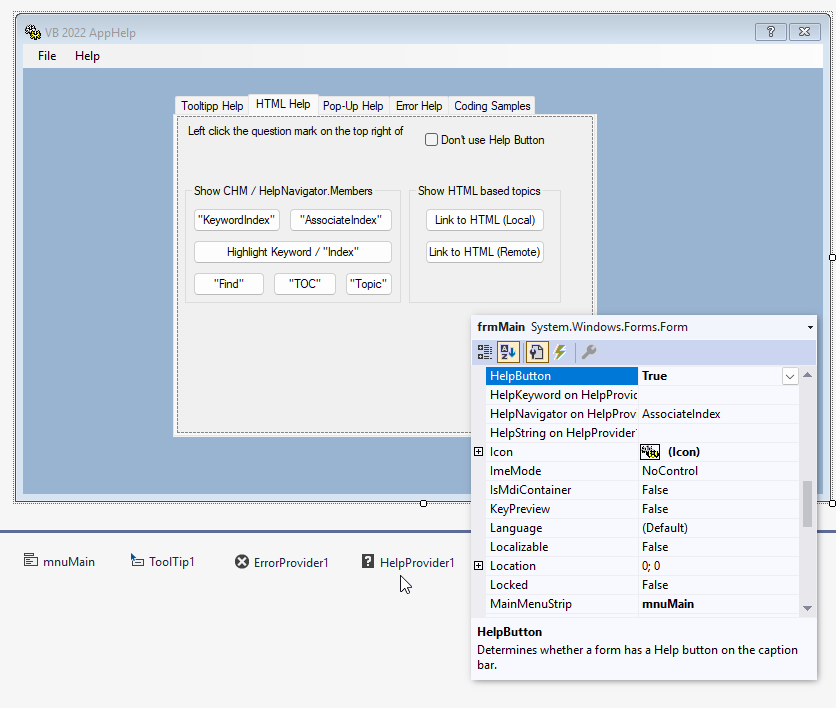
Task: Select the HelpProvider1 component in tray
Action: click(408, 562)
